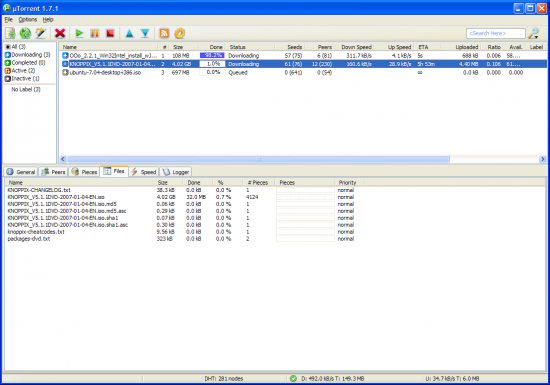The height and width of the screenshot is (385, 550).
Task: Select the Downloading (3) category
Action: click(27, 55)
